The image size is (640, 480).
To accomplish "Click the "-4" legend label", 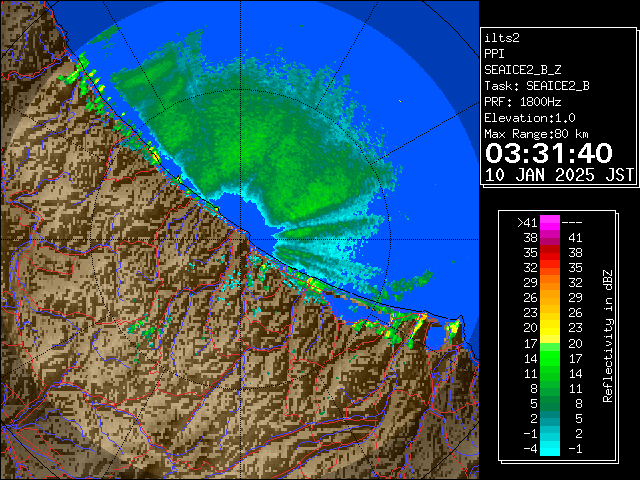I will (x=530, y=449).
